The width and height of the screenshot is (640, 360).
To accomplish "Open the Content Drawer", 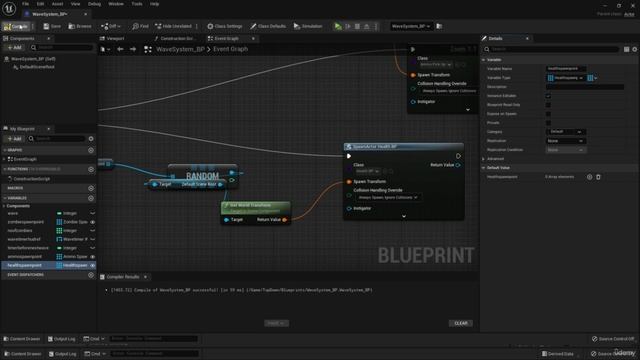I will (22, 339).
